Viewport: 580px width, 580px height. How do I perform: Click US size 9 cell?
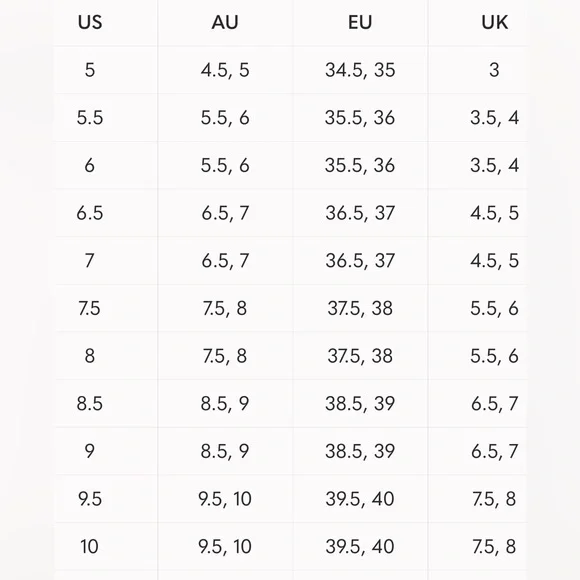(x=90, y=451)
